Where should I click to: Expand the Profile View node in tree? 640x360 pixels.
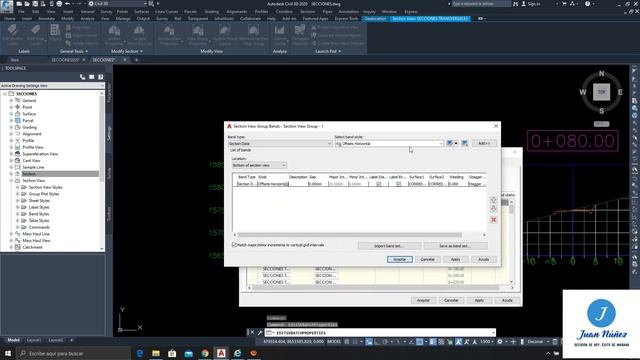(11, 147)
